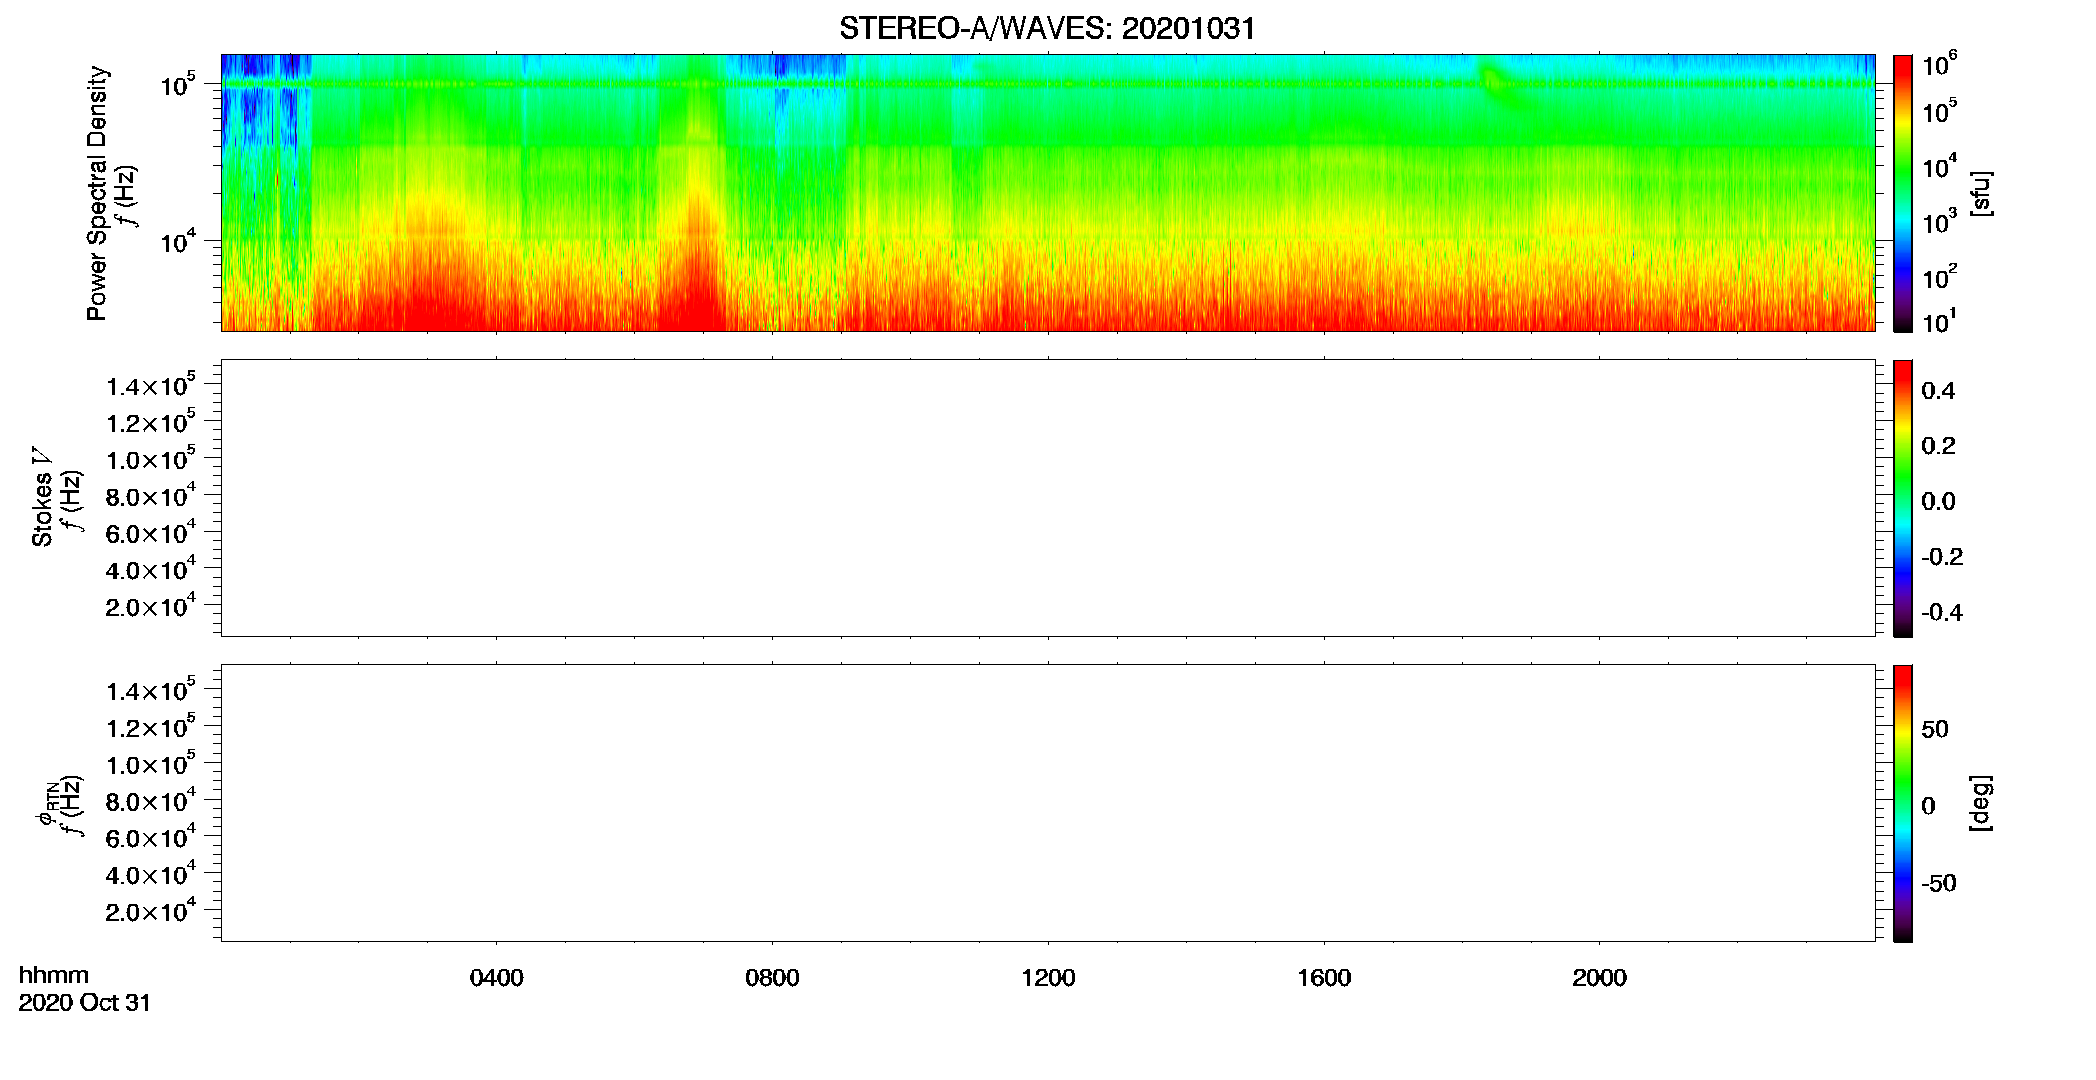Screen dimensions: 2096x1080
Task: Click the -0.4 tick on Stokes V colorbar
Action: tap(1942, 613)
